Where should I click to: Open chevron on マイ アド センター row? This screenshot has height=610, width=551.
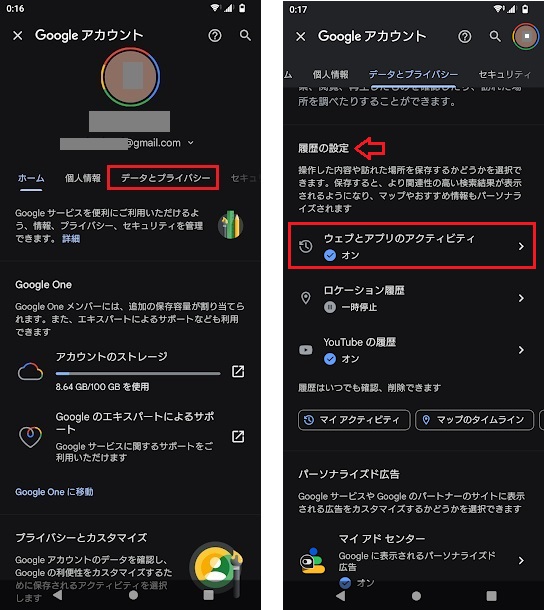point(521,560)
